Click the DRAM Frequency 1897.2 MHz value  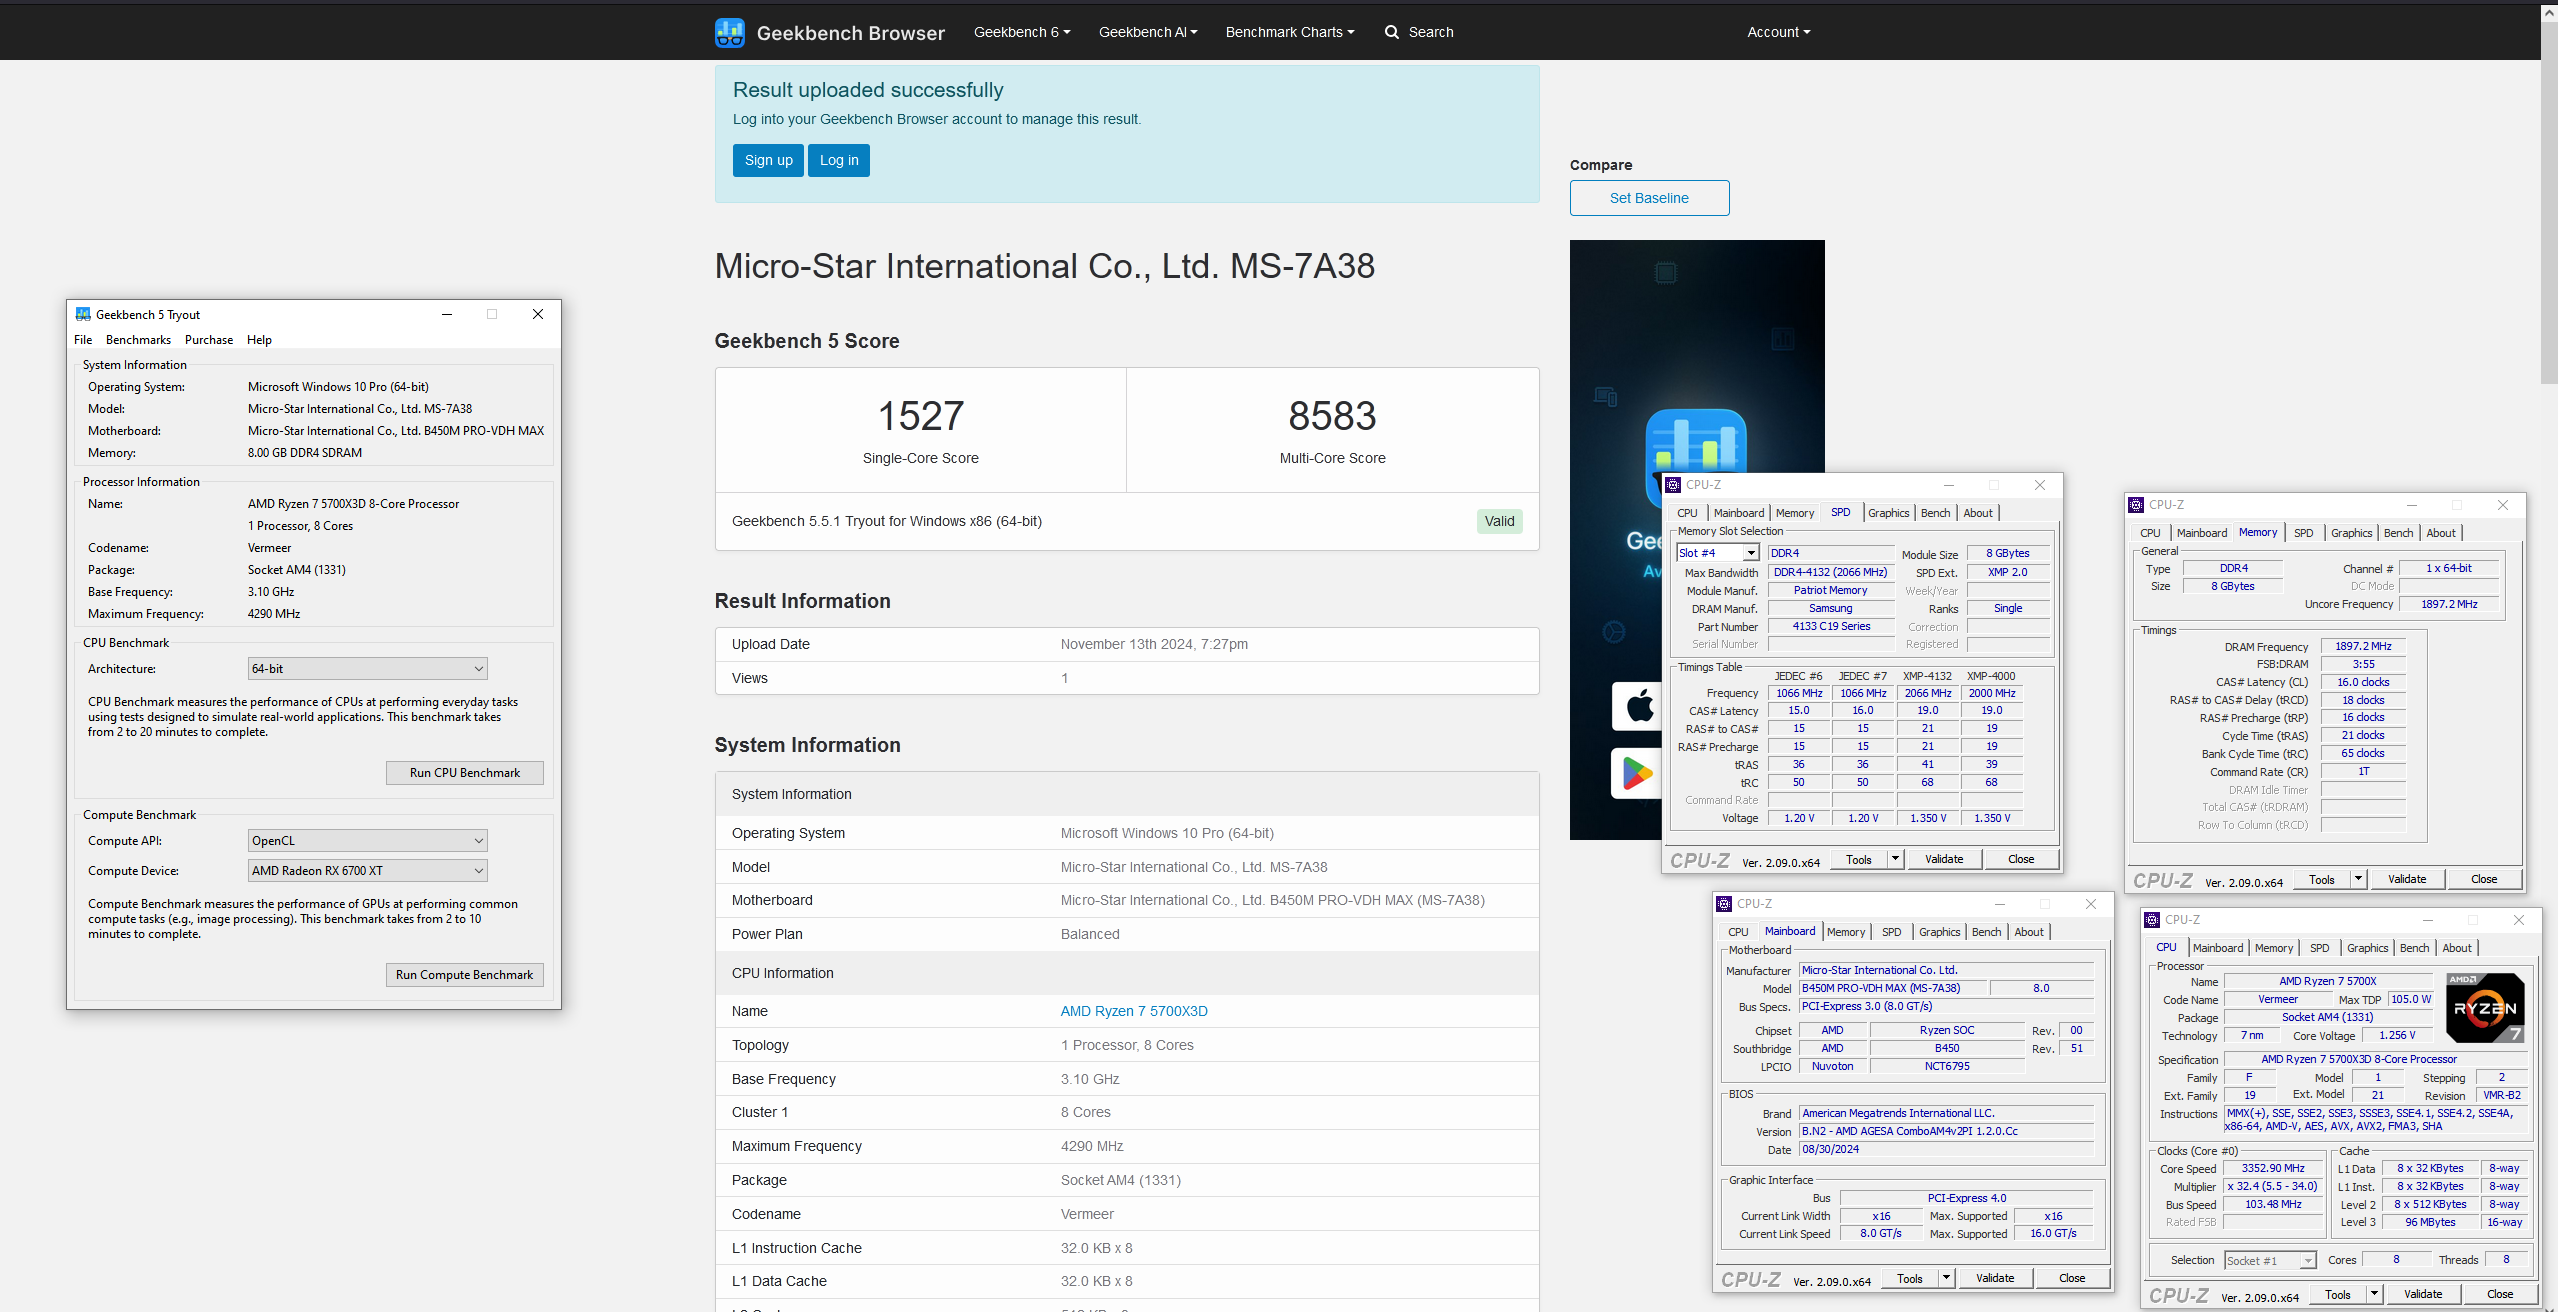[2363, 646]
